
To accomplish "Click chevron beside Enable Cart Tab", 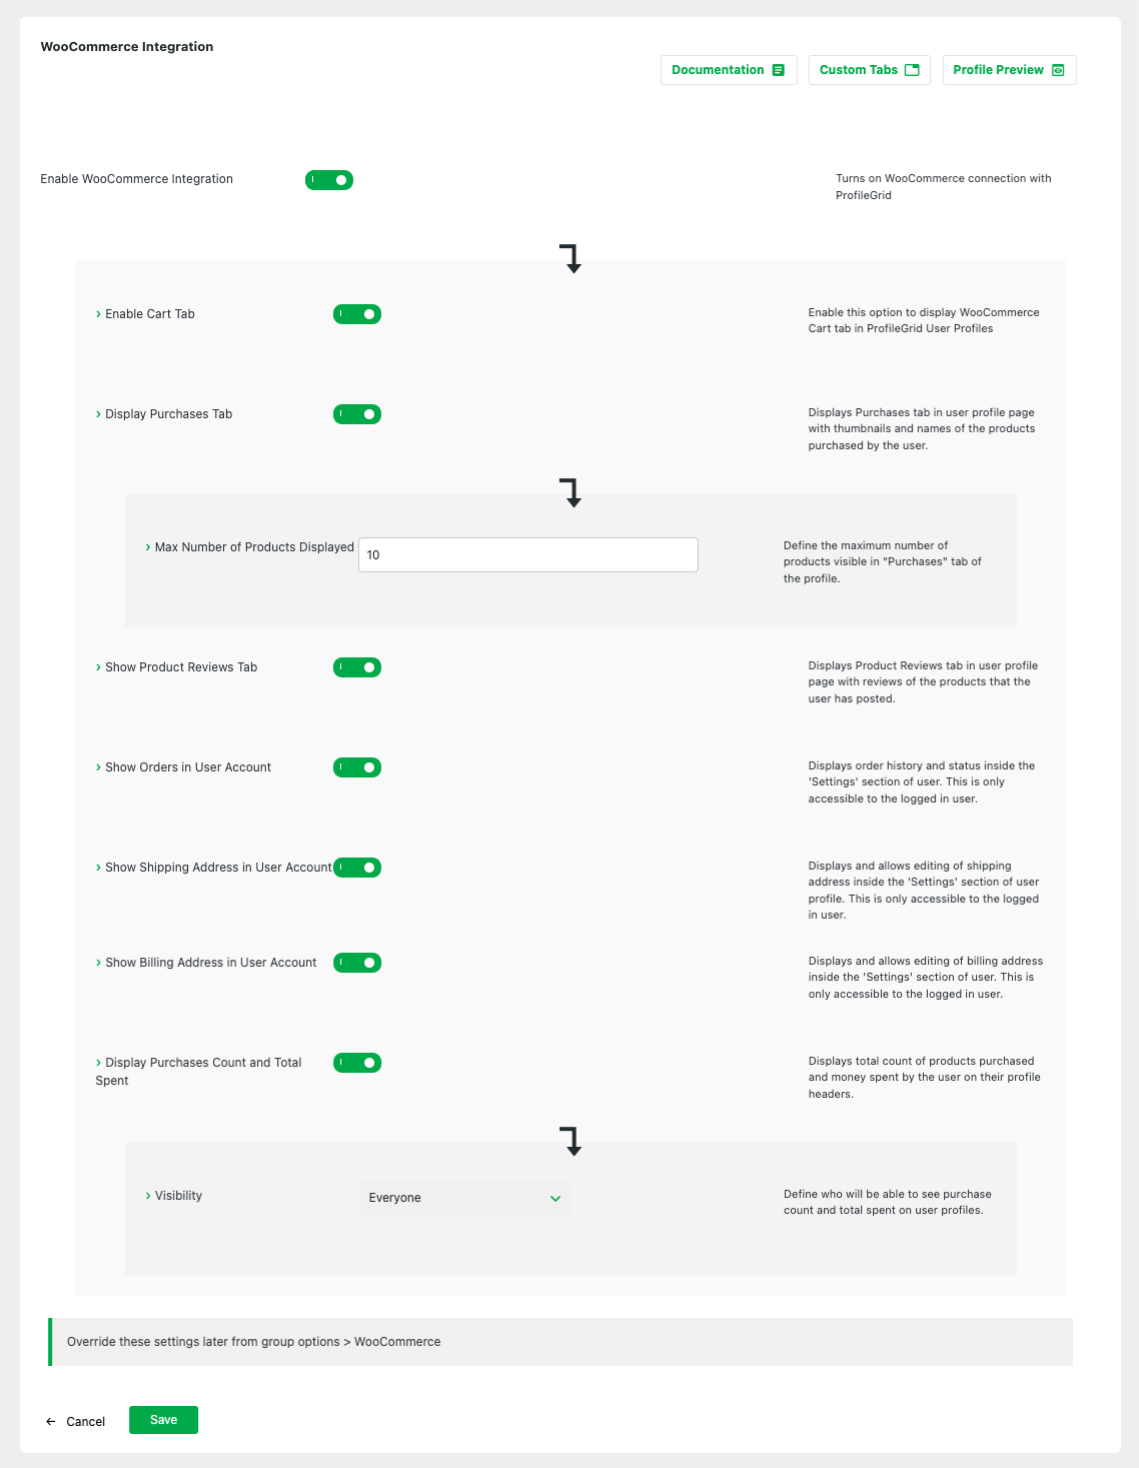I will (98, 314).
